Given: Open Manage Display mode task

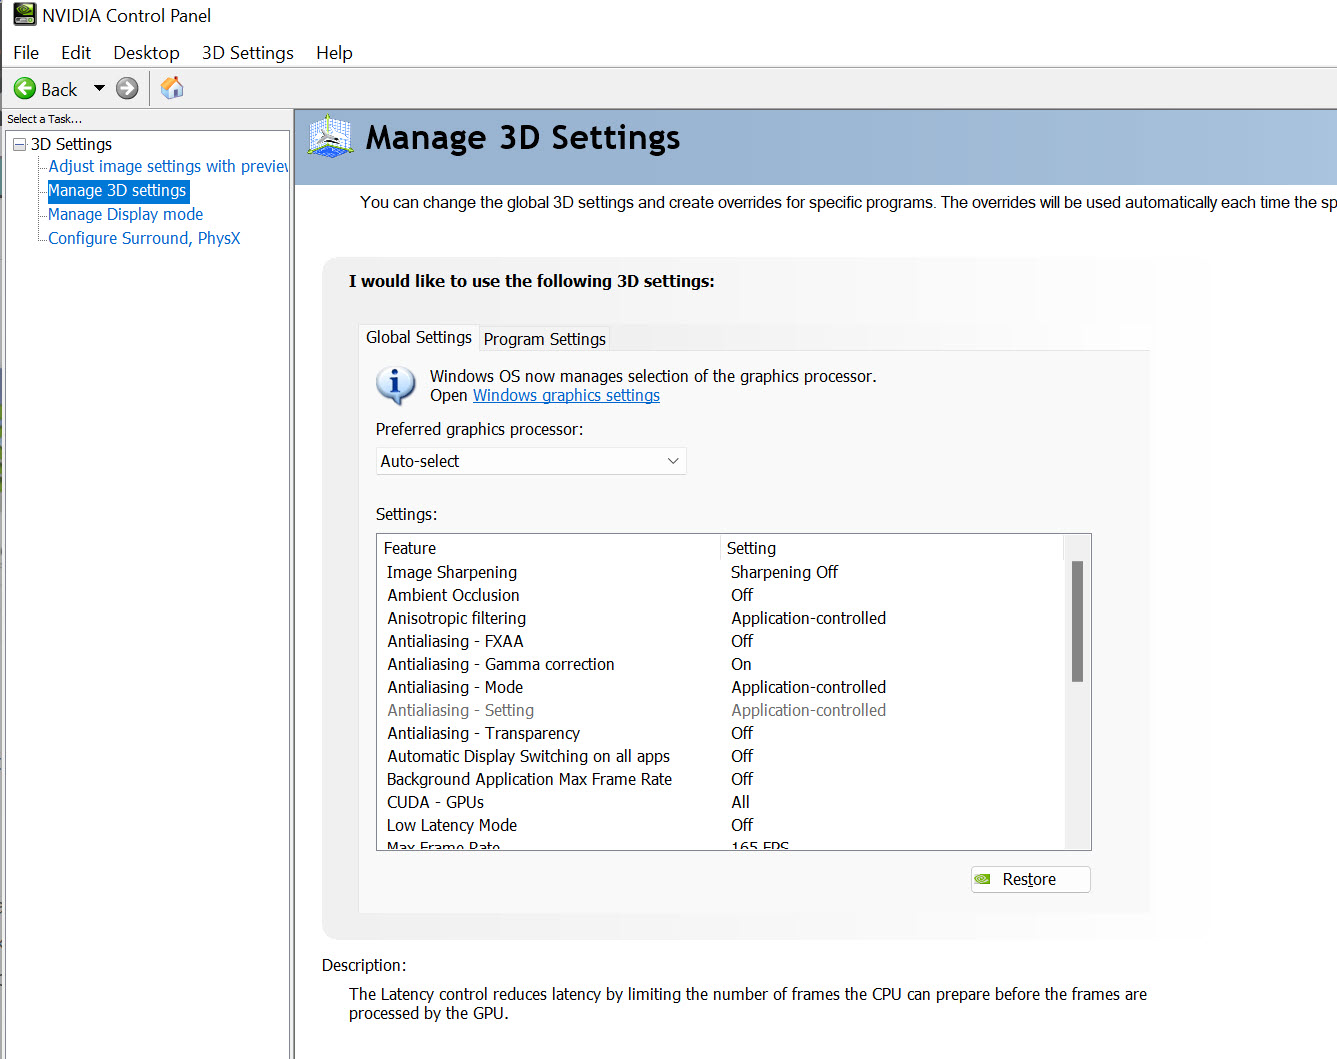Looking at the screenshot, I should point(125,214).
